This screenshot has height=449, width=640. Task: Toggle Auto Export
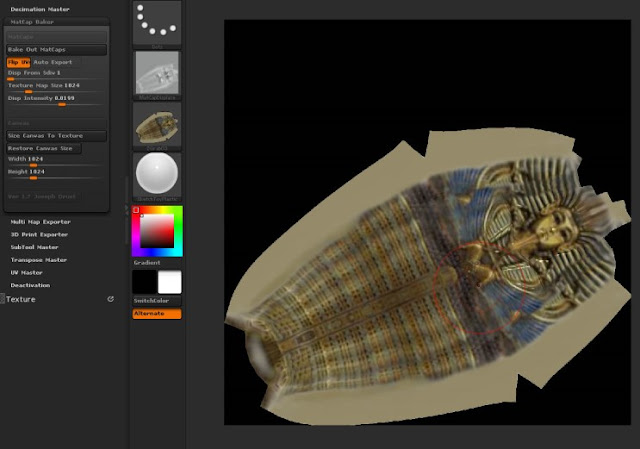point(53,62)
